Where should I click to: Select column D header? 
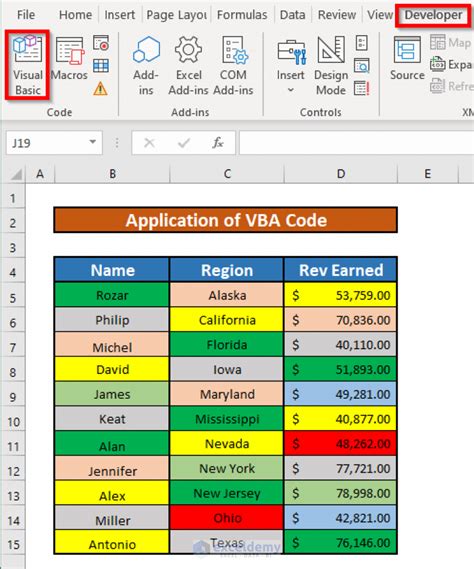coord(340,174)
